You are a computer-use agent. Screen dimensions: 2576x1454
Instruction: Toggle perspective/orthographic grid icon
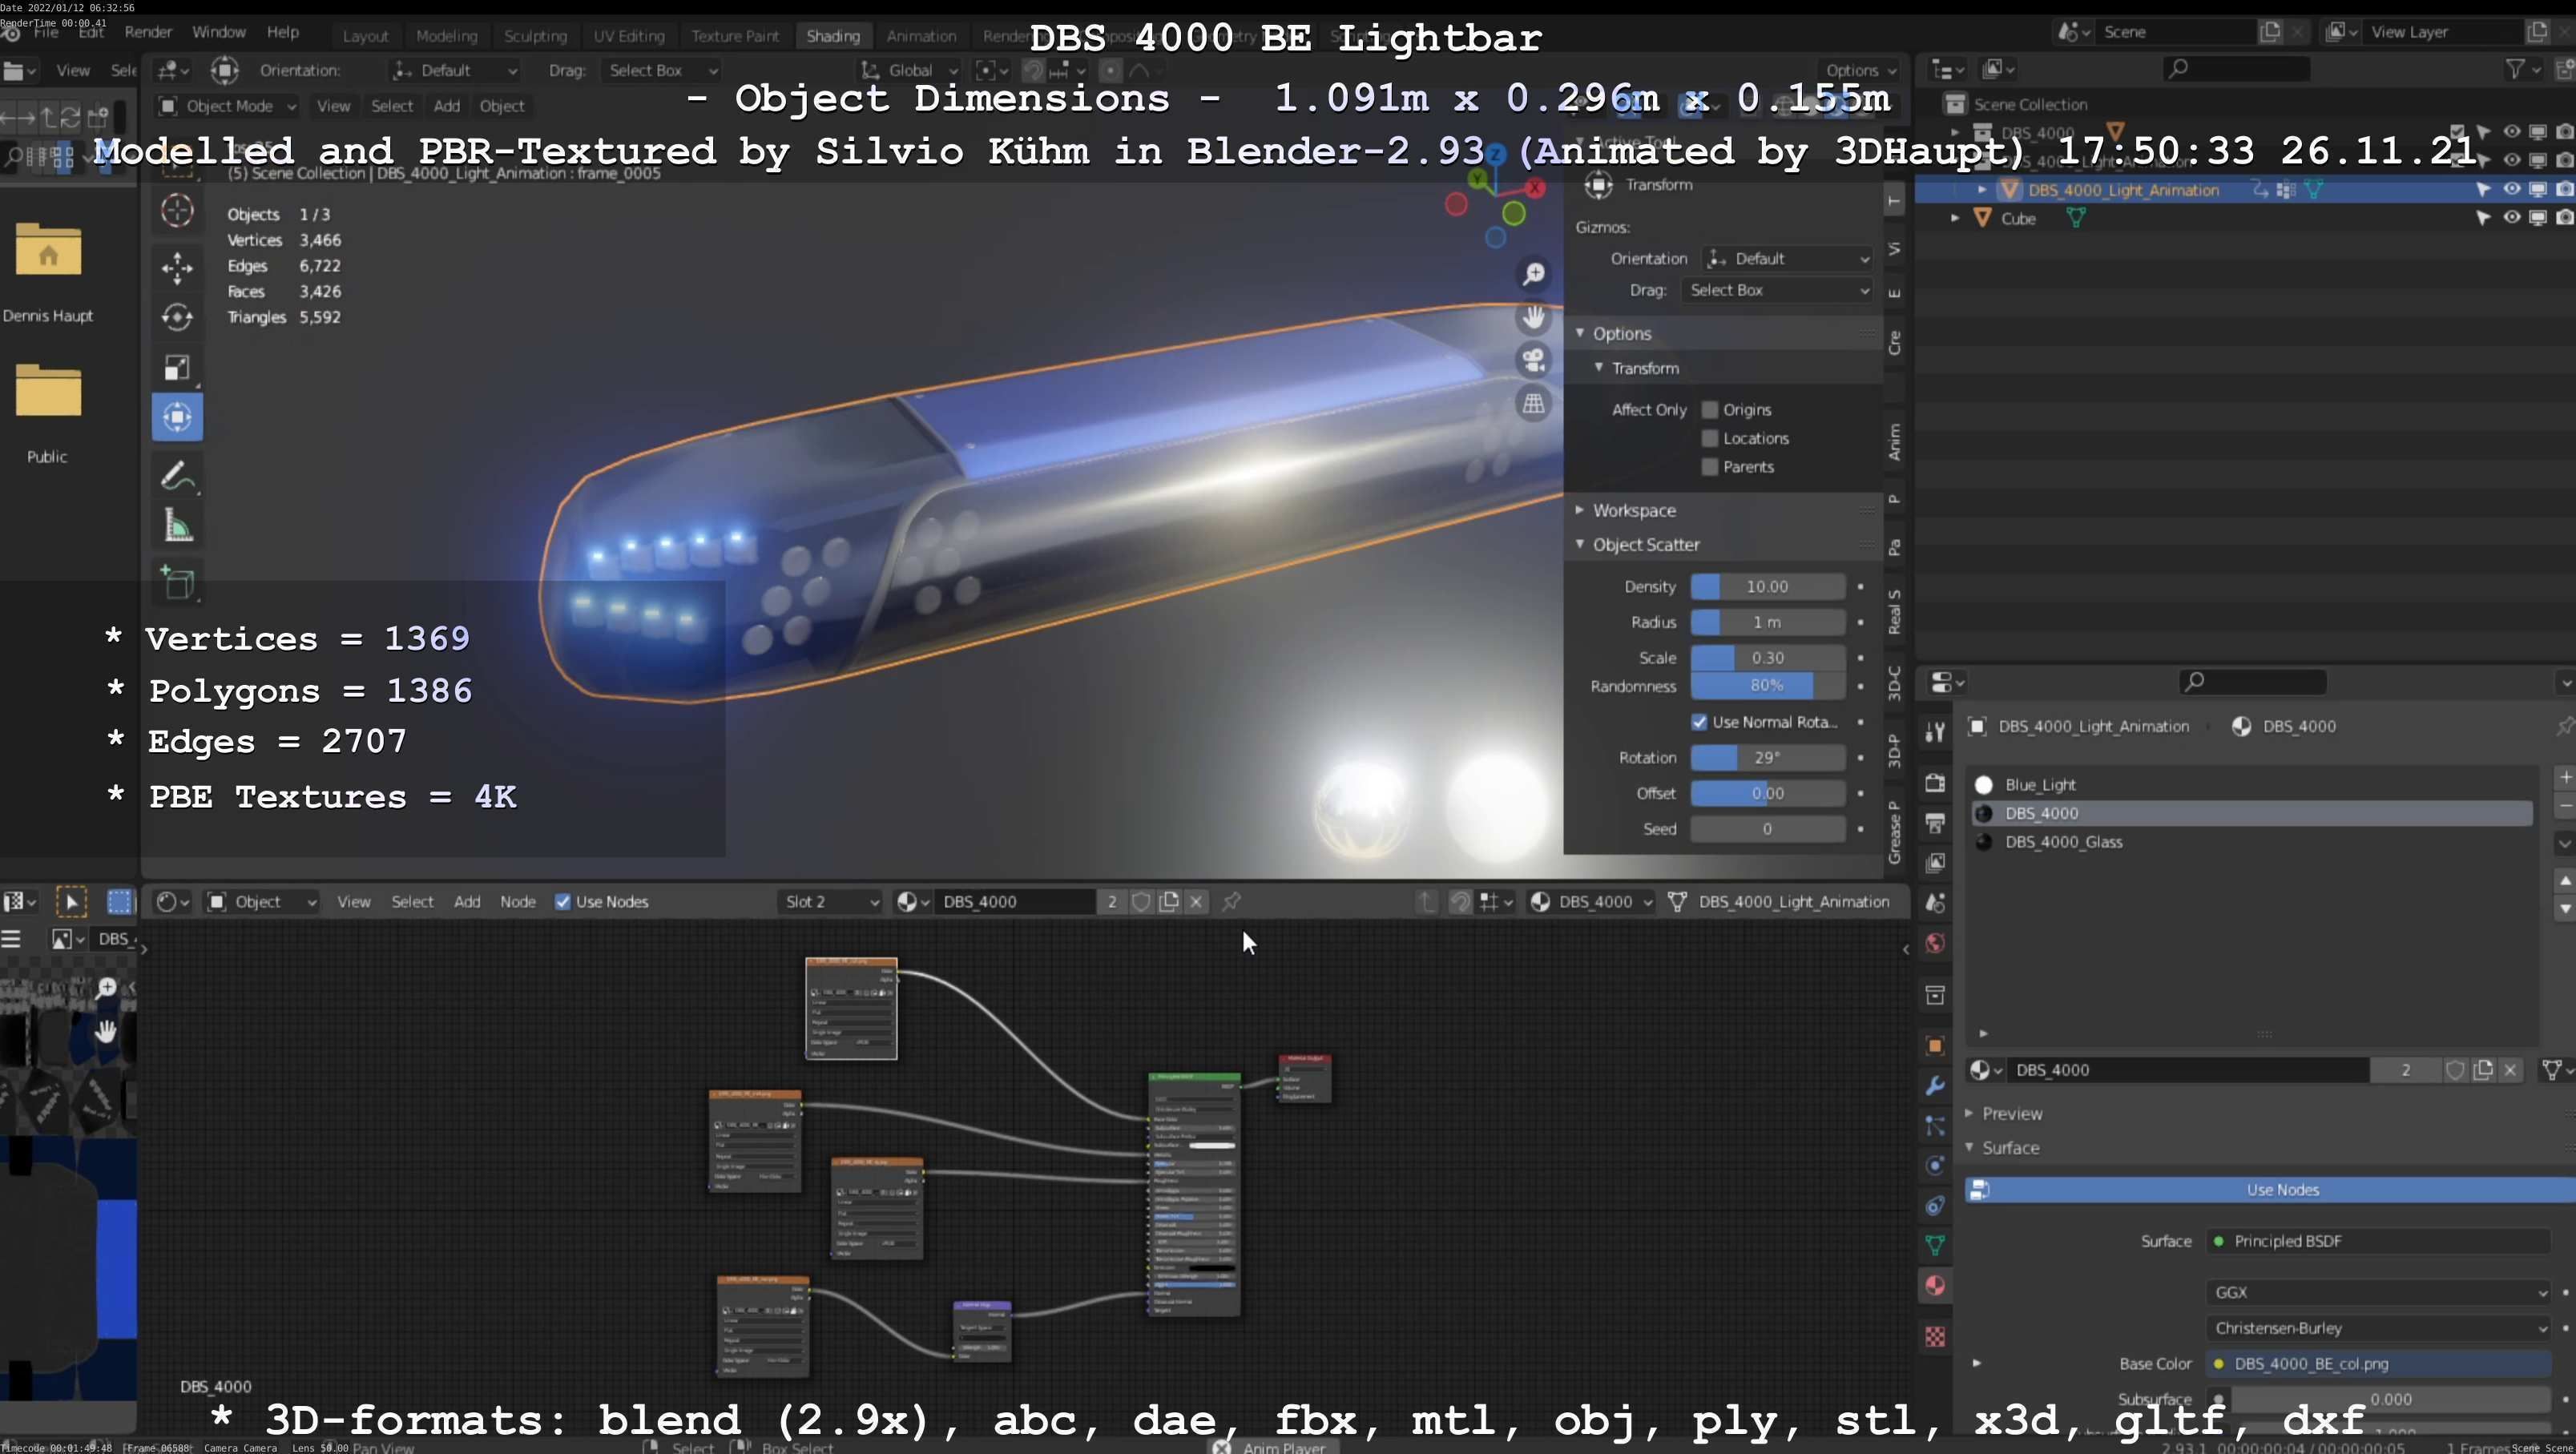tap(1533, 403)
